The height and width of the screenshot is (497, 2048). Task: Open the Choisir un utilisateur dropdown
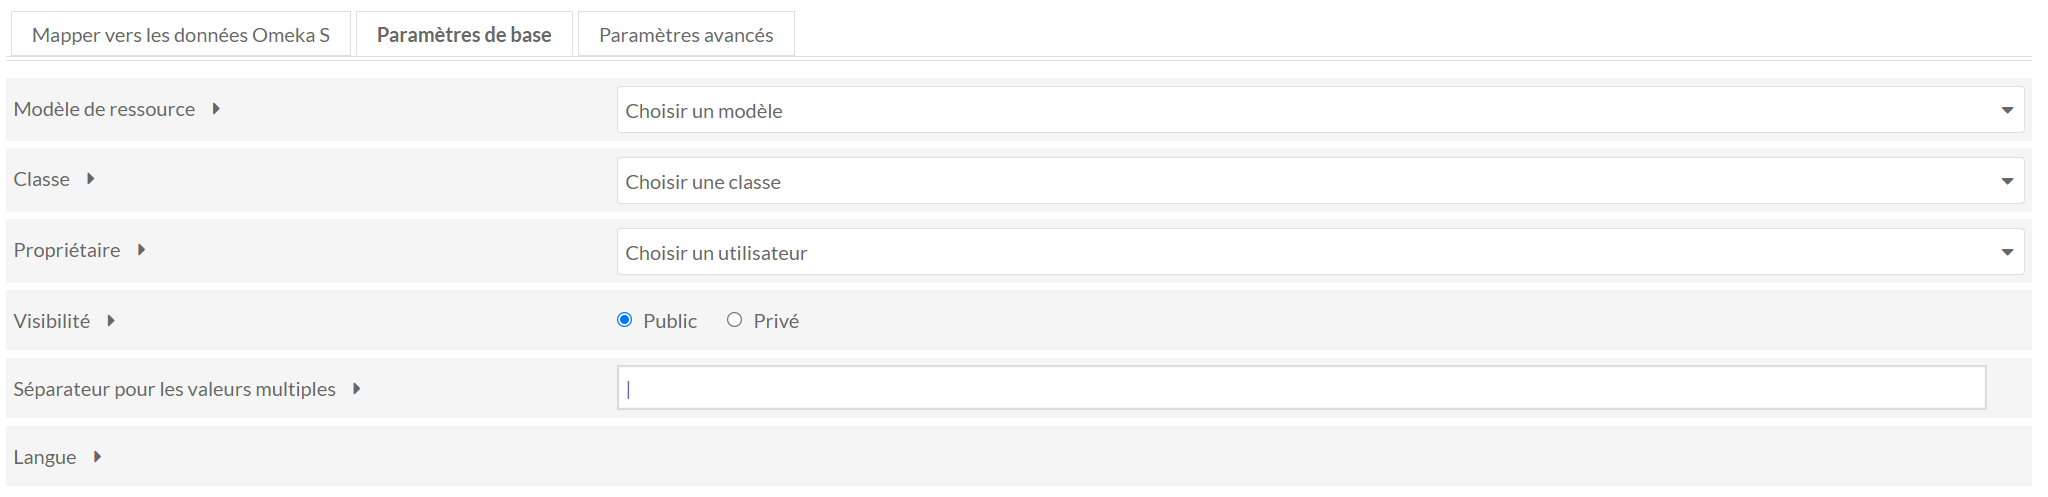[1320, 252]
